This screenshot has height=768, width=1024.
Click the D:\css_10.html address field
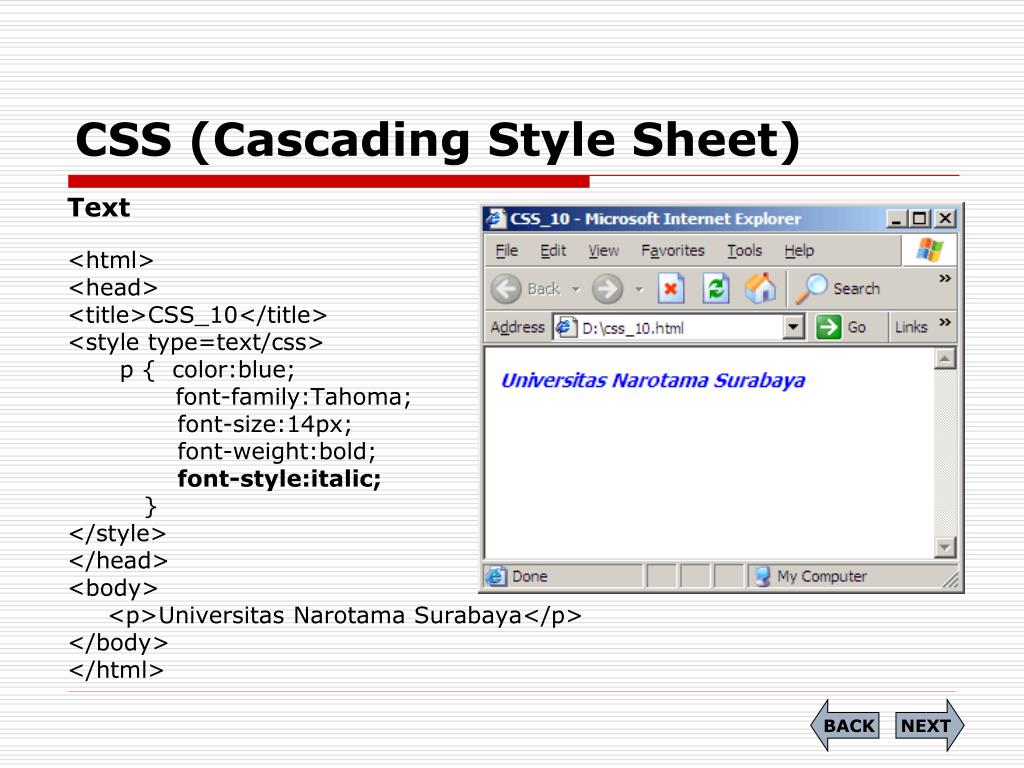pos(678,327)
